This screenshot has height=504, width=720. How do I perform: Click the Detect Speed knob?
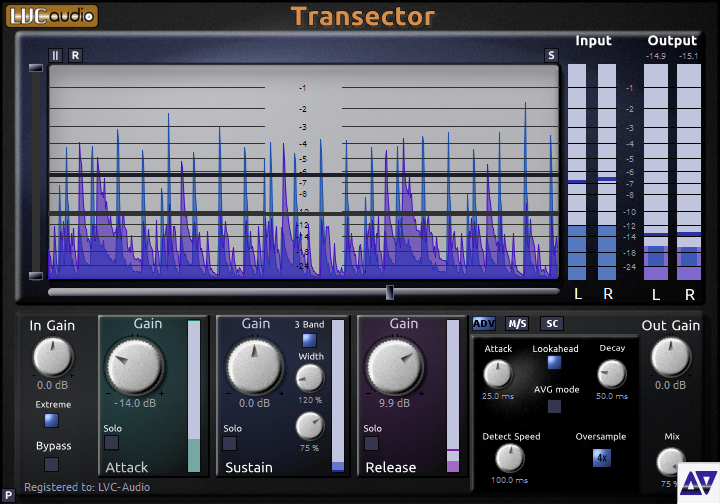tap(510, 458)
